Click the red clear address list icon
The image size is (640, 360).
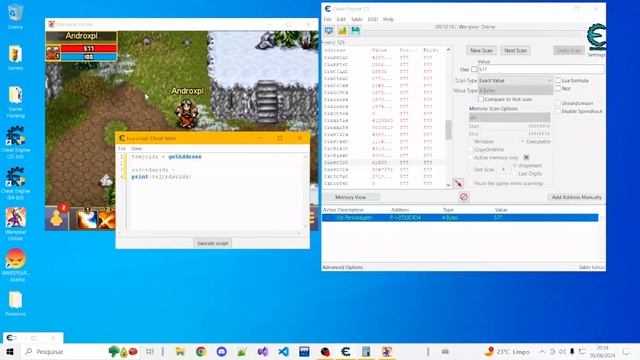pos(463,197)
